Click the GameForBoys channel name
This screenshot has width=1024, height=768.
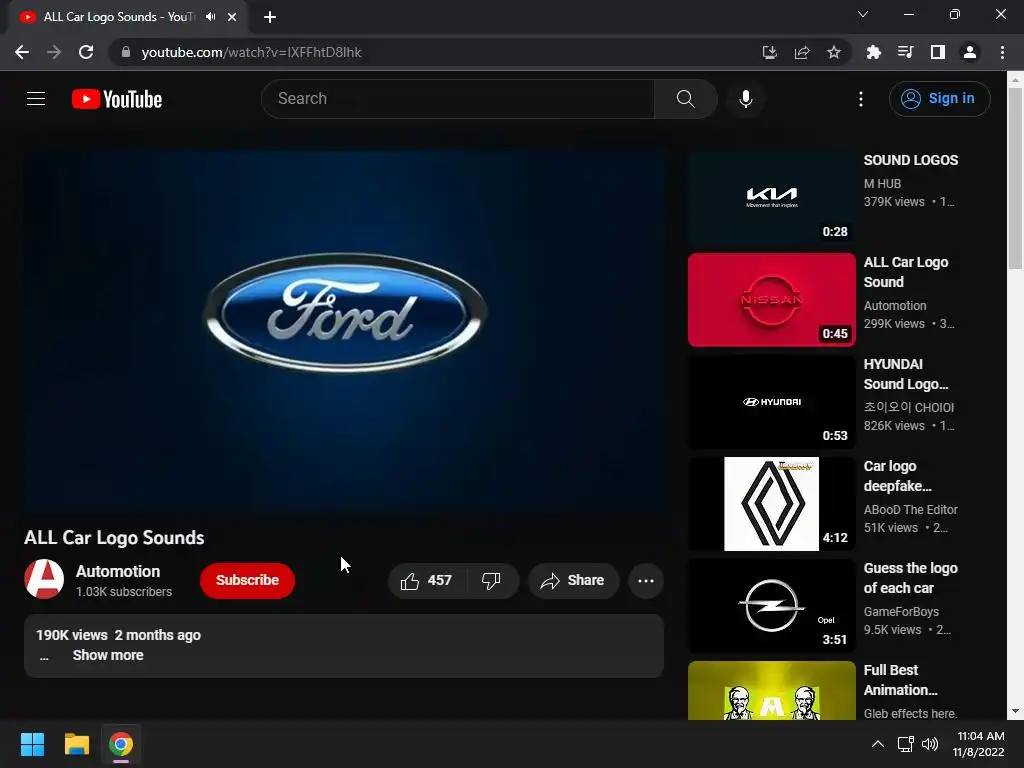pos(901,611)
